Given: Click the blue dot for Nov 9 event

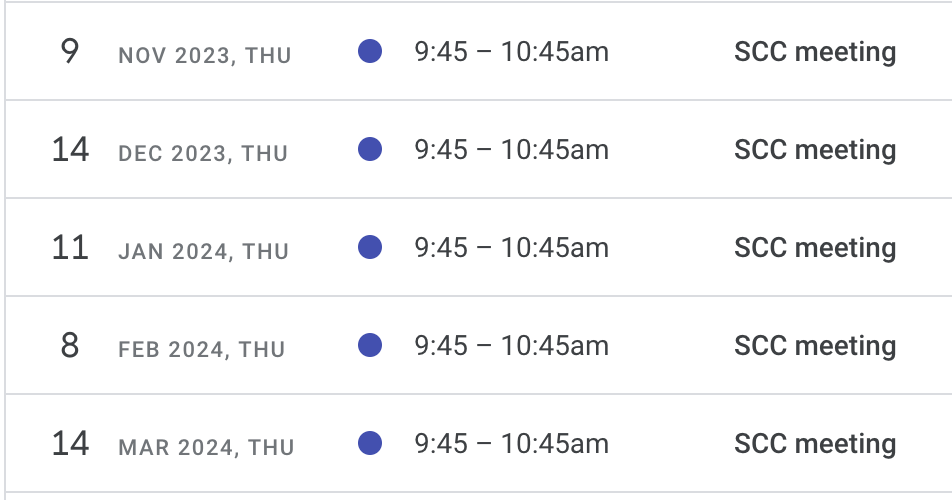Looking at the screenshot, I should (x=370, y=51).
